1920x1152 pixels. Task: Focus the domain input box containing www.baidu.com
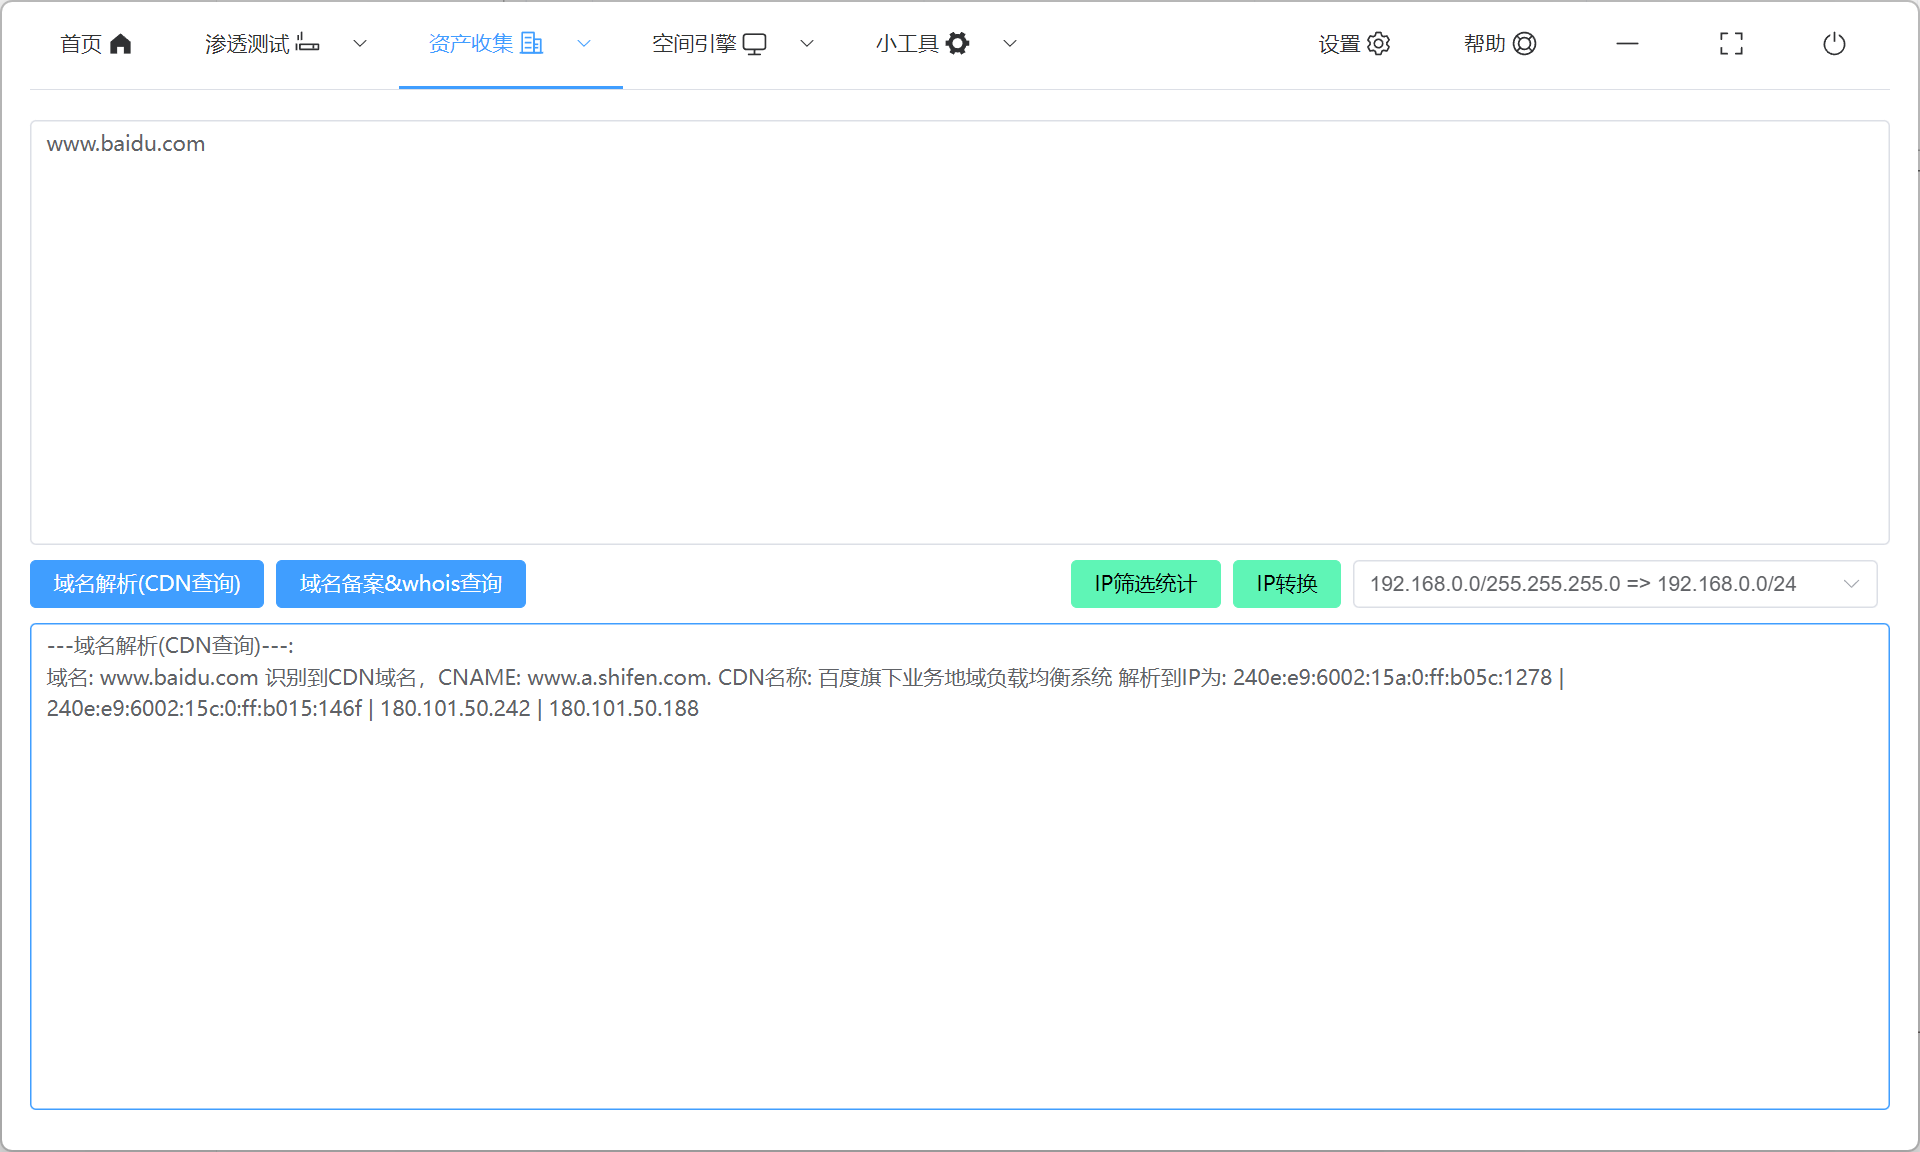pos(959,332)
